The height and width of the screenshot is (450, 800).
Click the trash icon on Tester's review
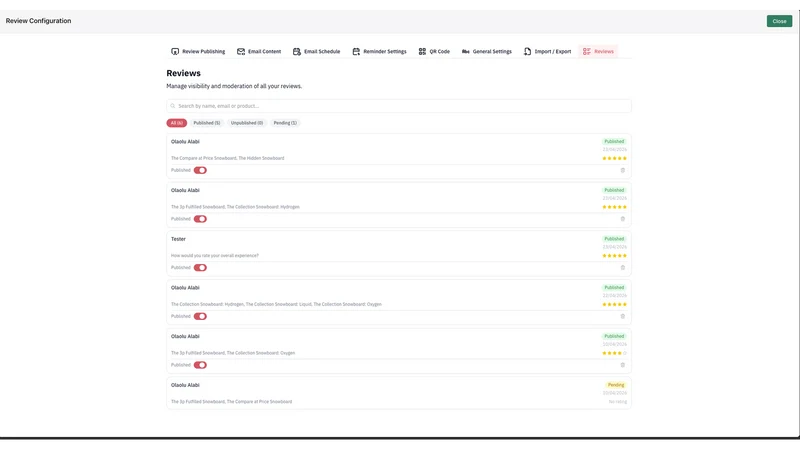622,268
